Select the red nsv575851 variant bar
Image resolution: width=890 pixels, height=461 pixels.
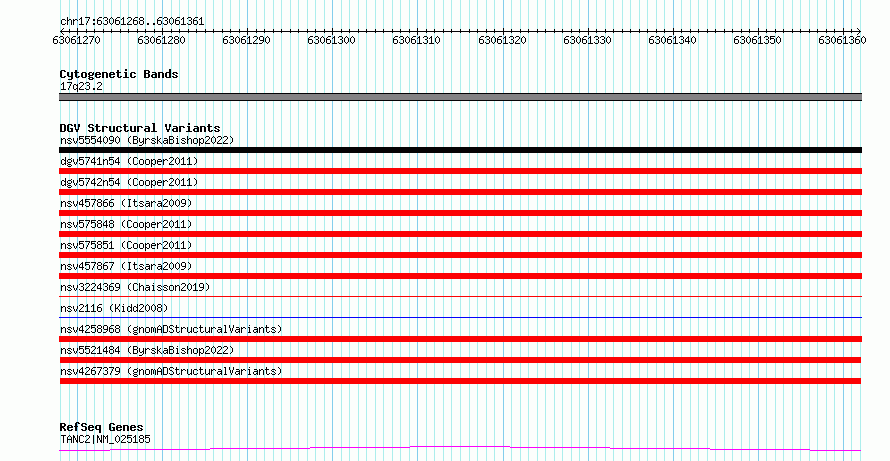(x=460, y=255)
